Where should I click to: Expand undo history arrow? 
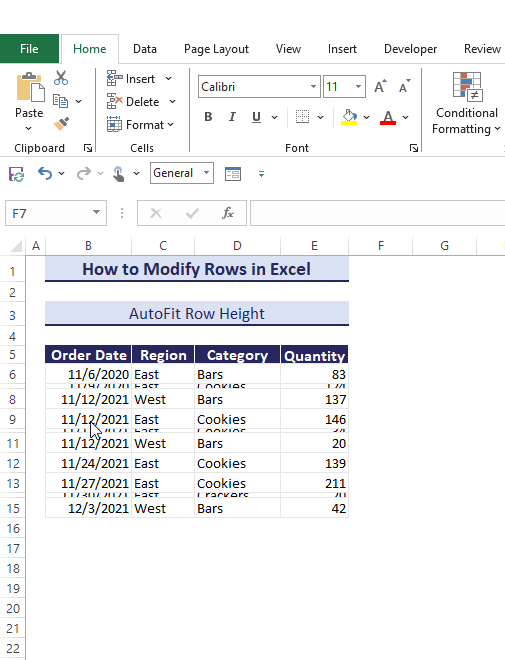pos(61,173)
